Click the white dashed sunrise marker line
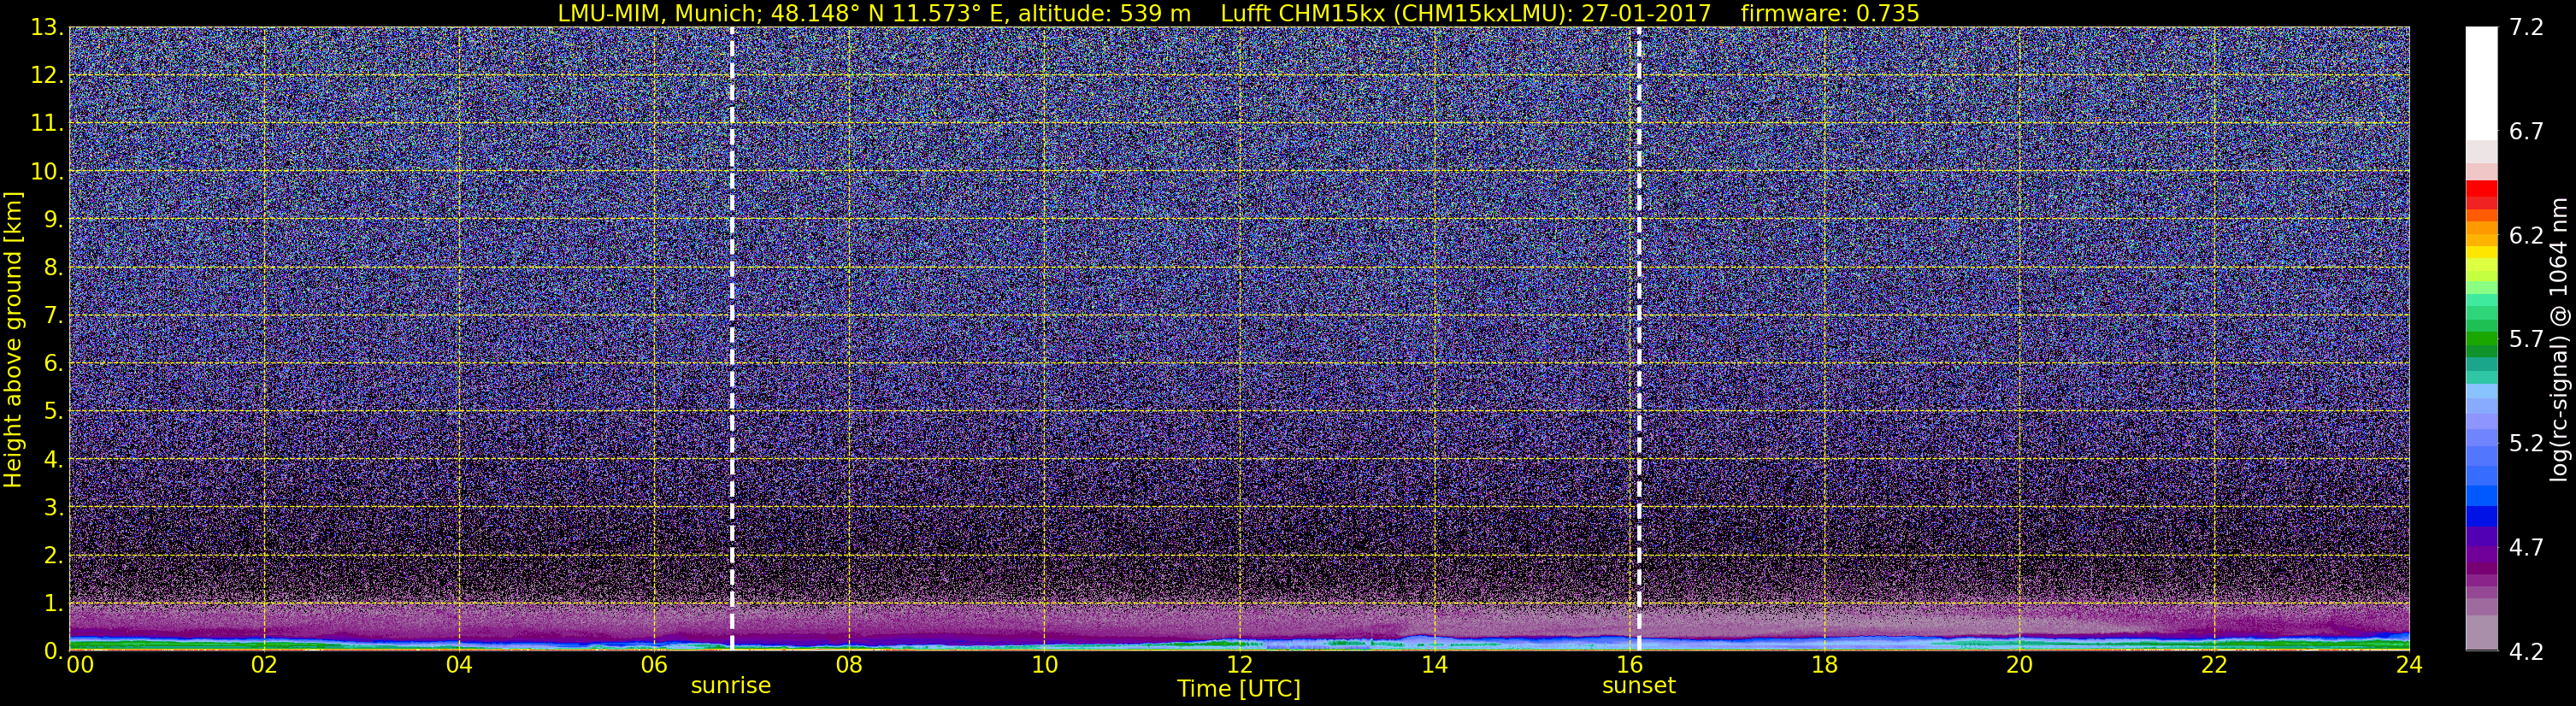This screenshot has height=706, width=2576. pos(732,339)
